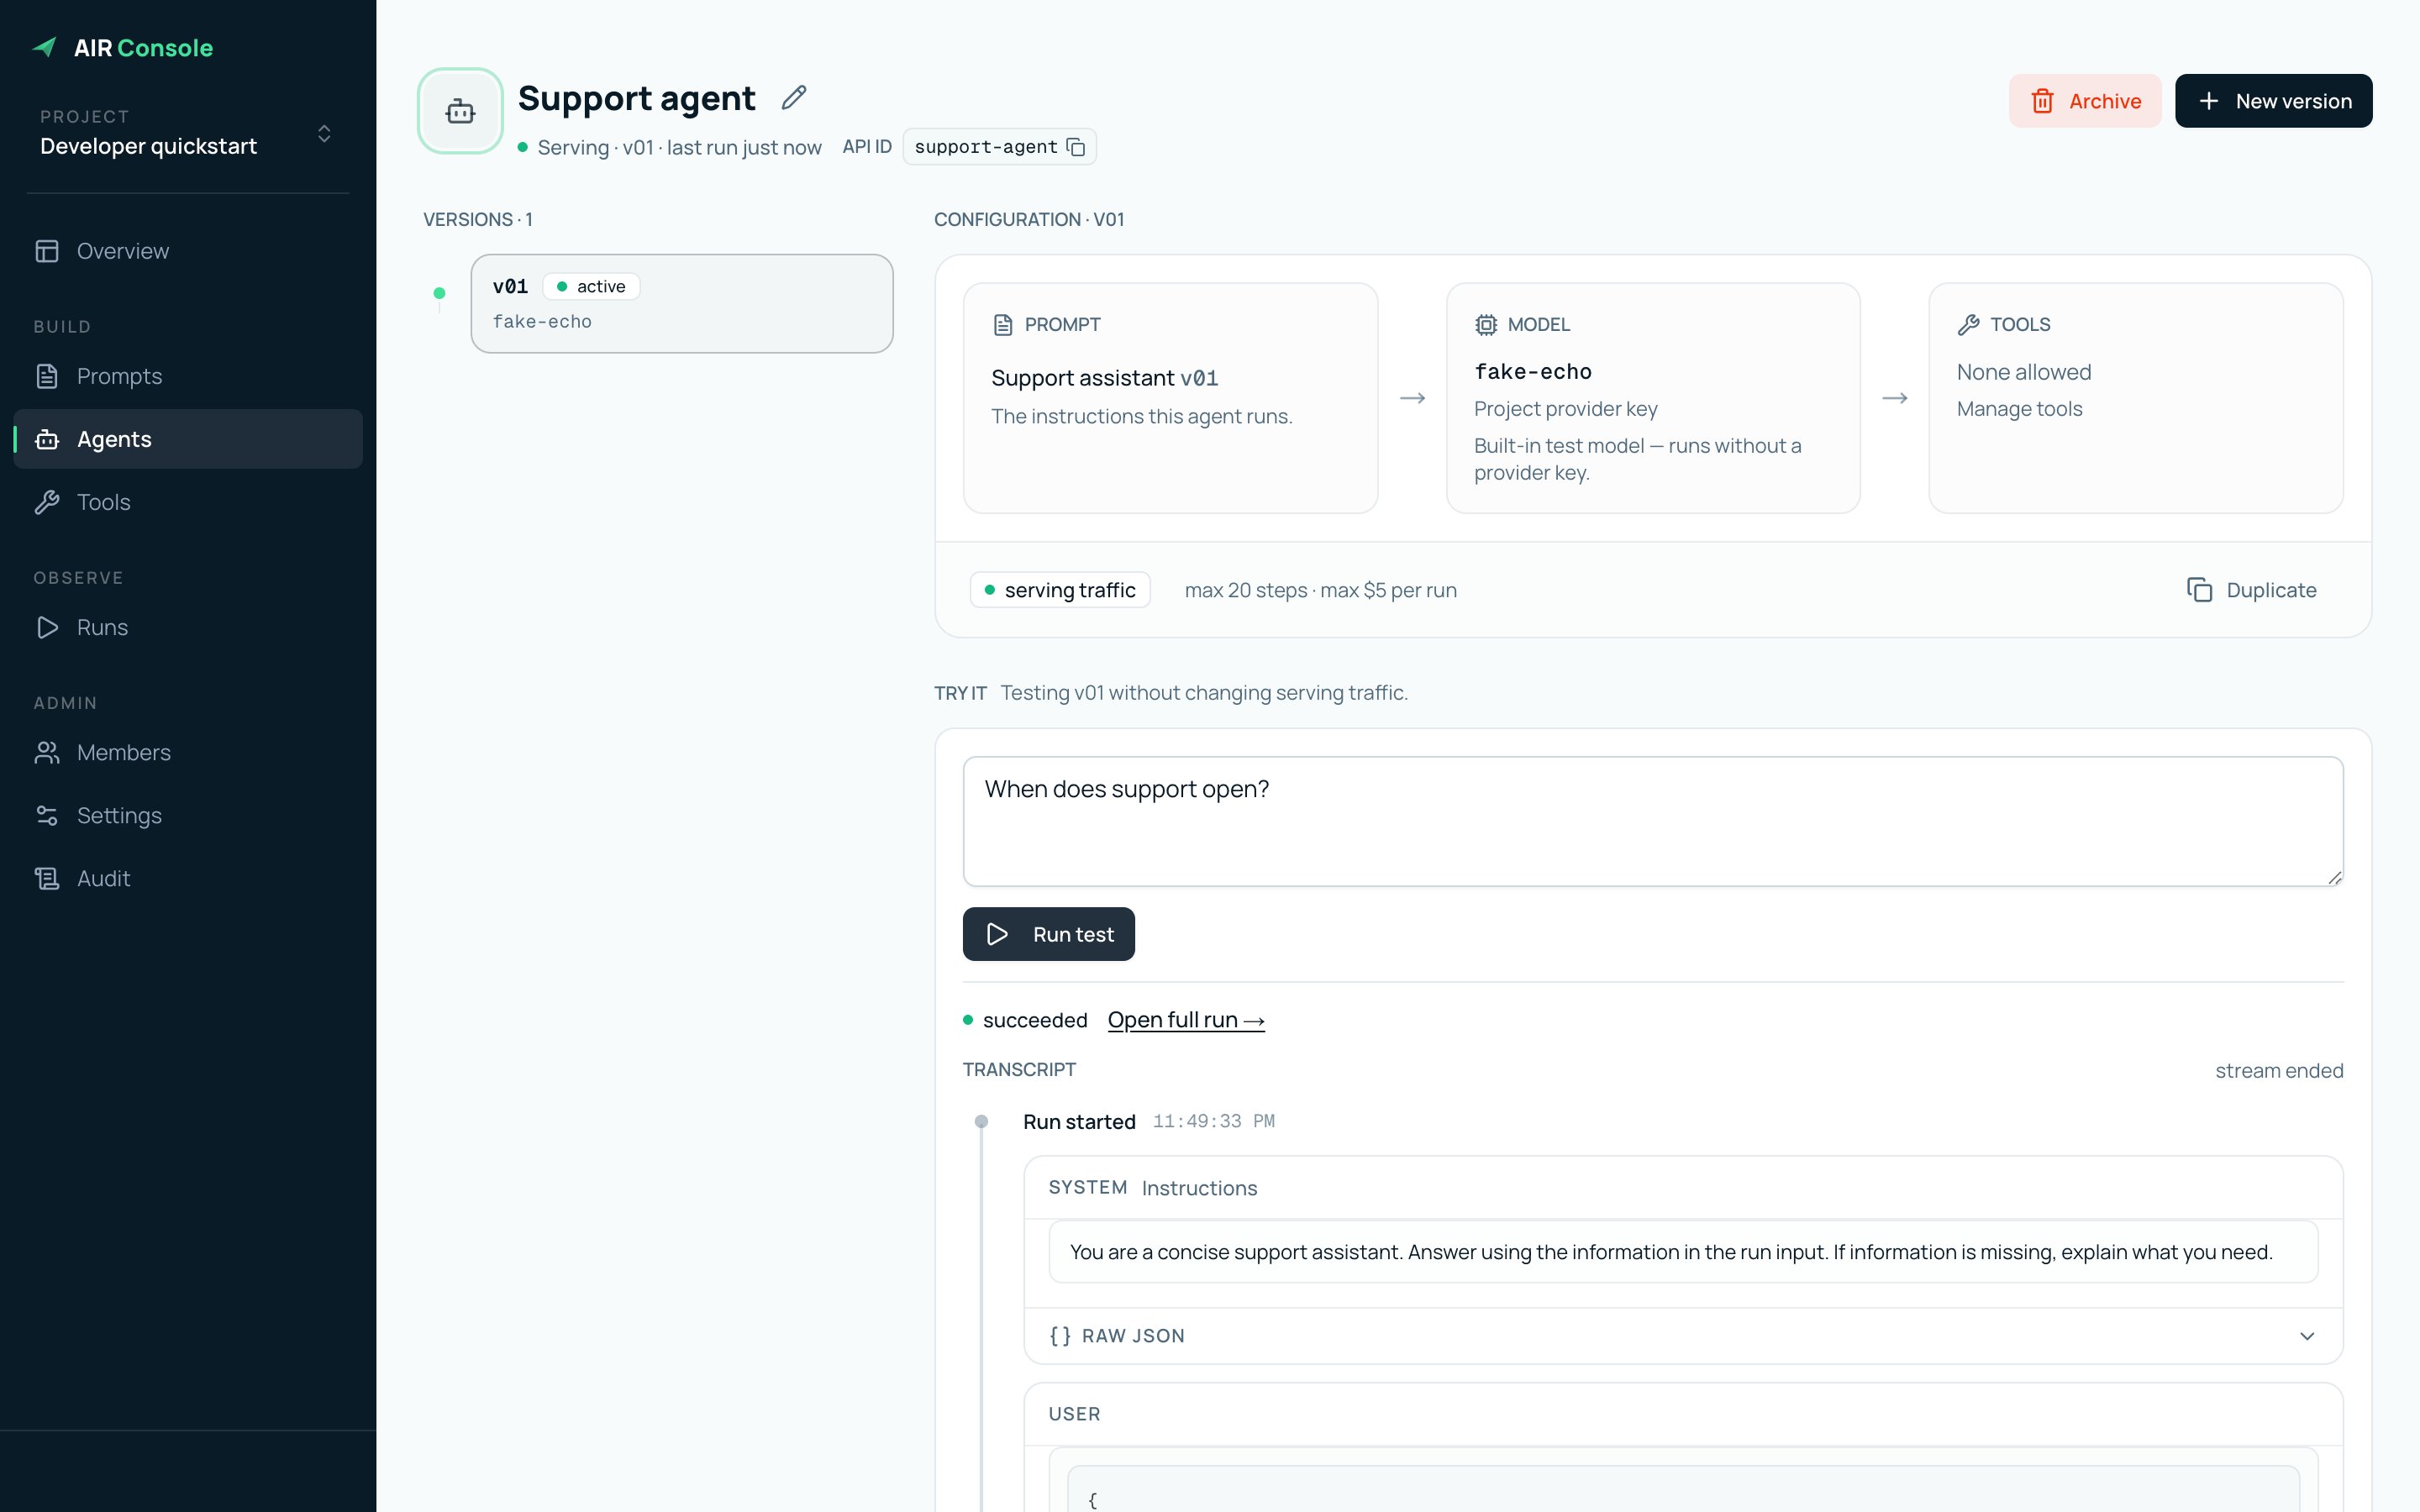This screenshot has width=2420, height=1512.
Task: Click the system instructions text box
Action: pos(1683,1252)
